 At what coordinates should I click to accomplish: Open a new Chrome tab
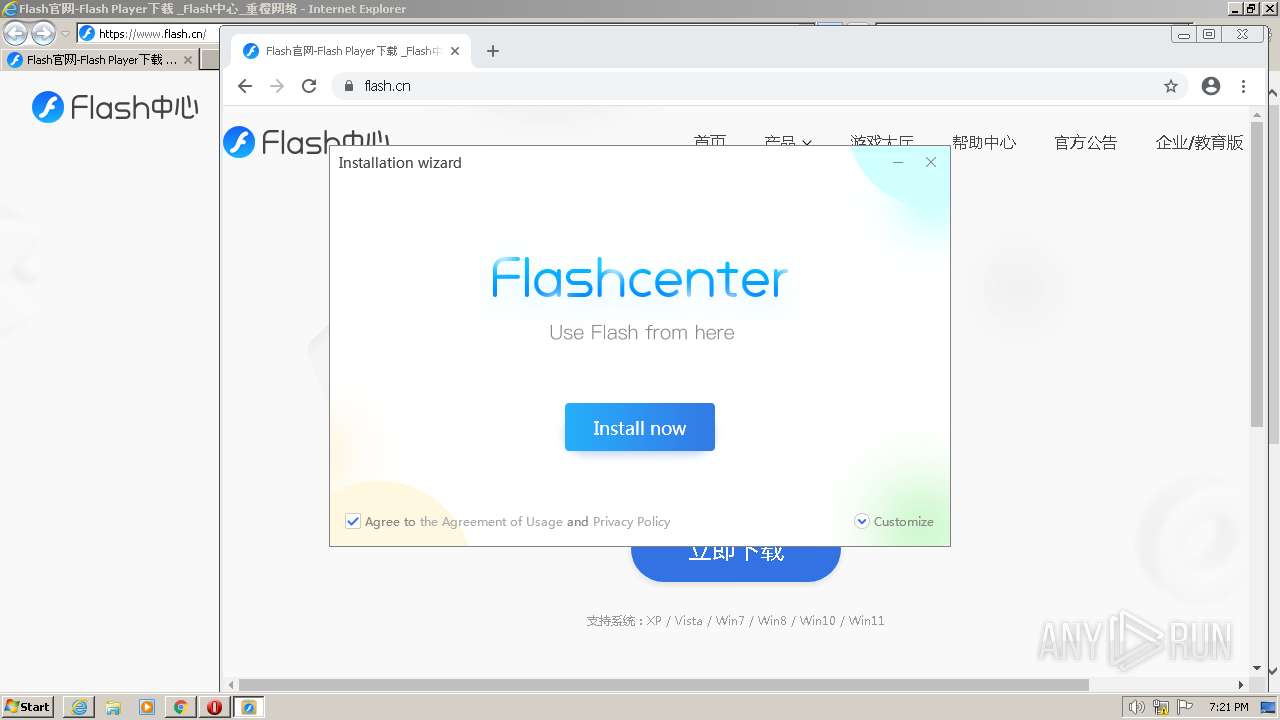[492, 51]
